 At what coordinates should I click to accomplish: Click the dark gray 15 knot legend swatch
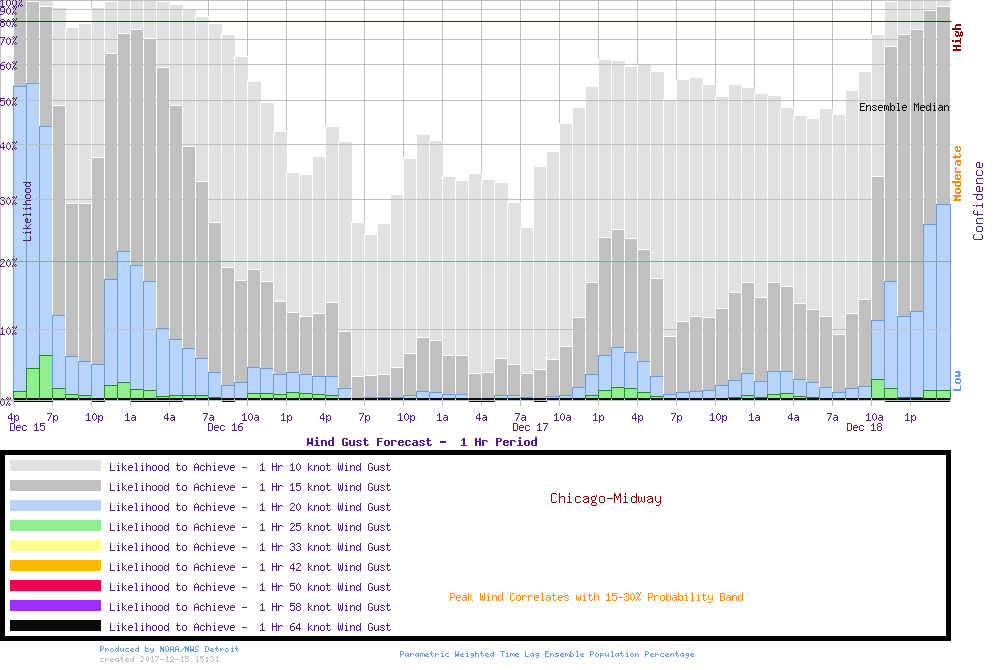[55, 486]
